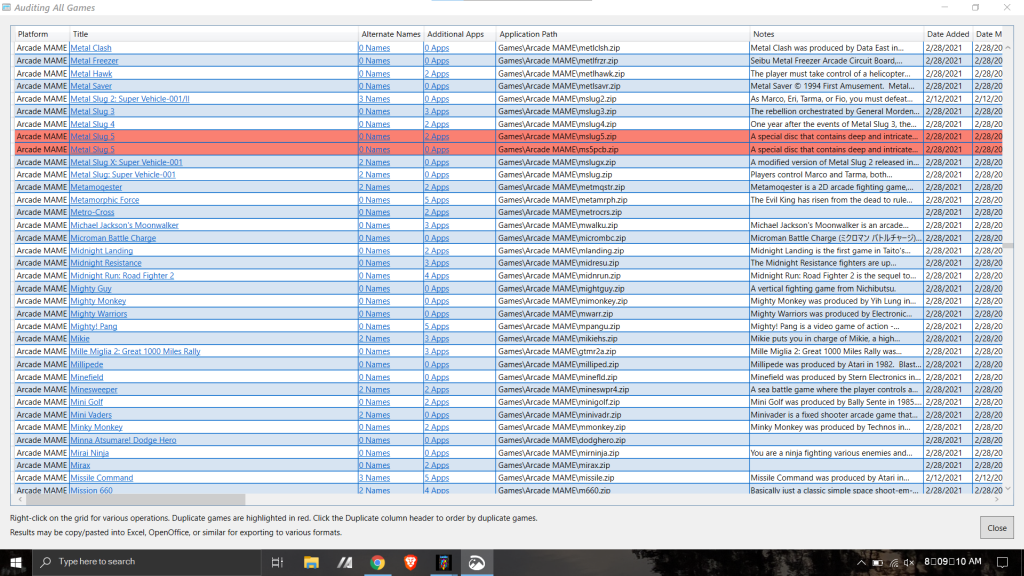The image size is (1024, 576).
Task: Open the Midnight Resistance title link
Action: (x=106, y=263)
